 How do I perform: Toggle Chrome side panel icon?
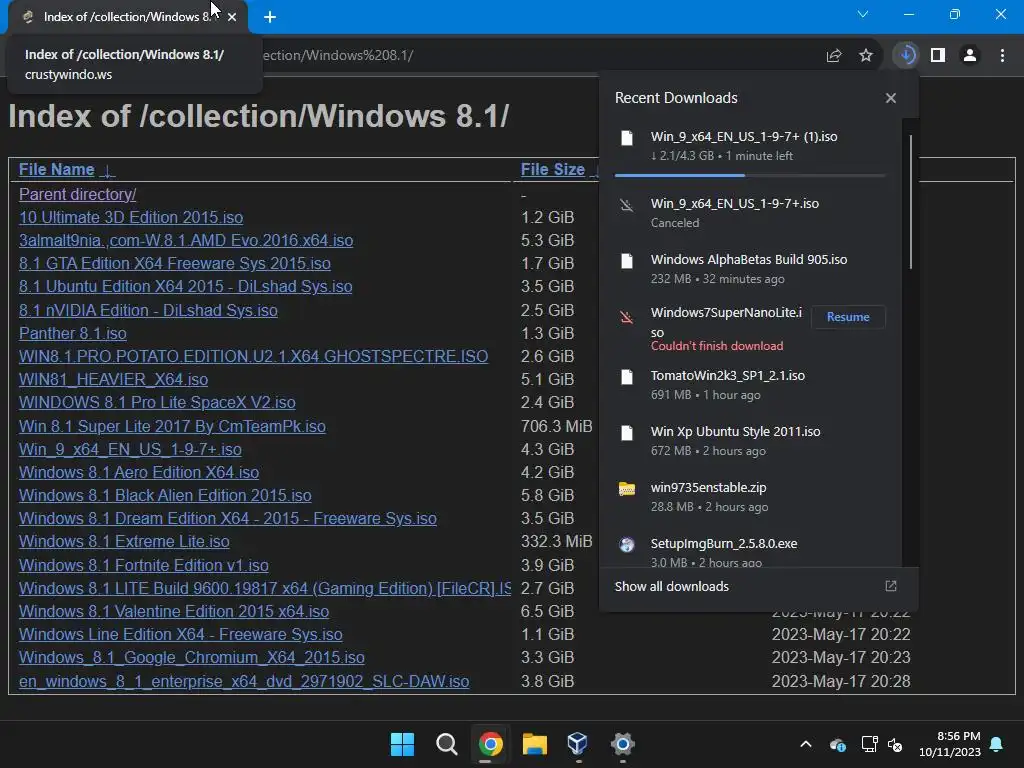(938, 56)
